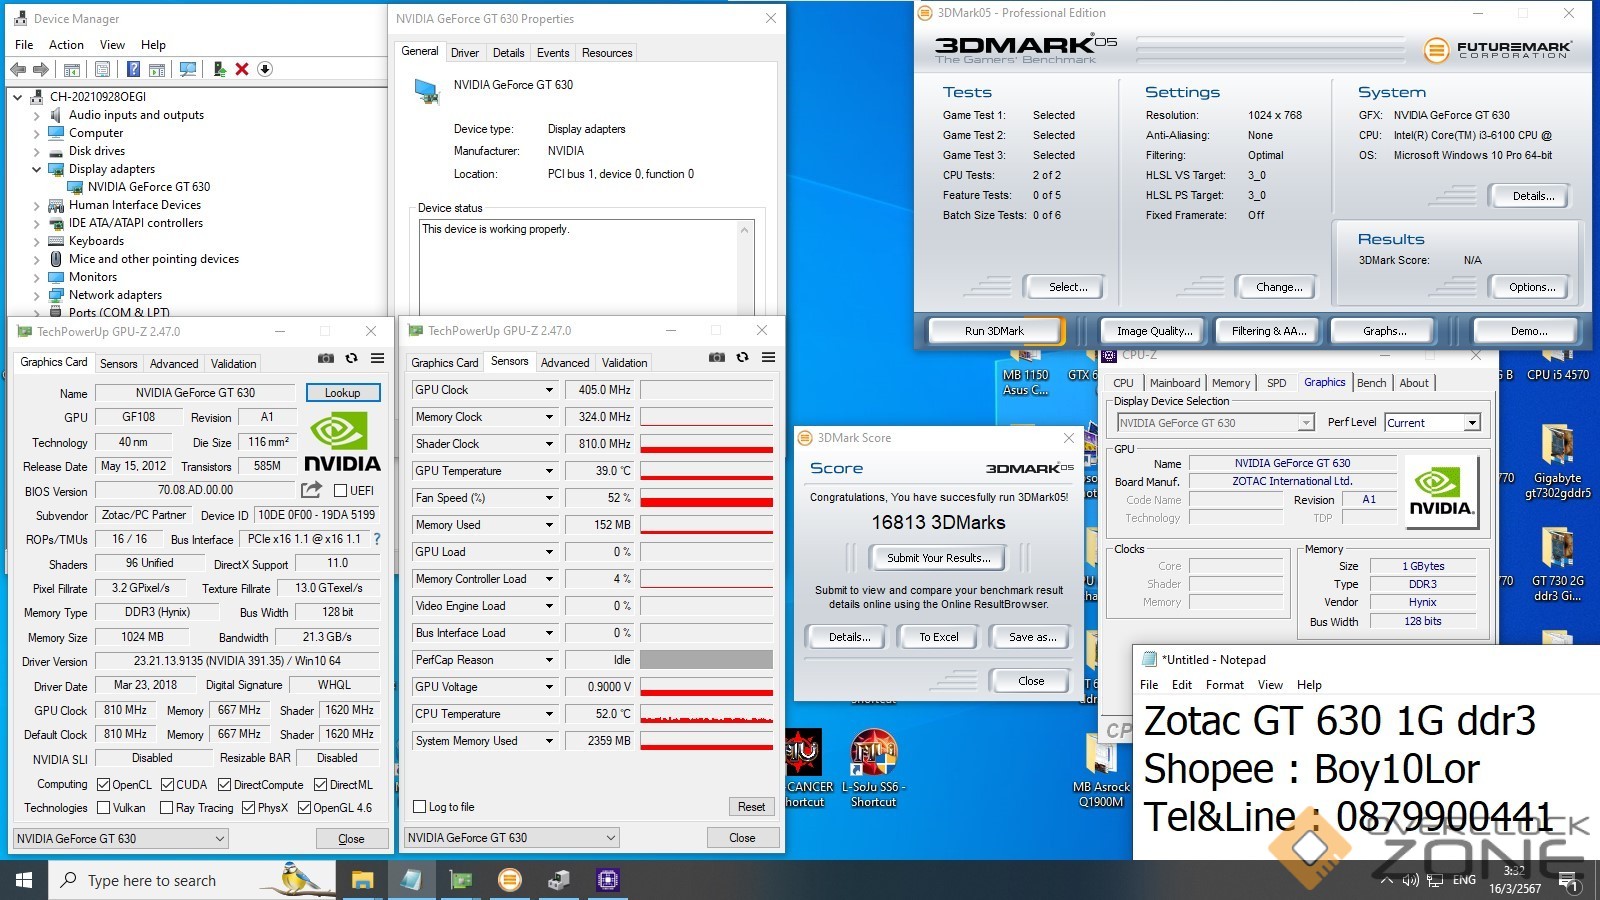The width and height of the screenshot is (1600, 900).
Task: Open File Explorer from the taskbar
Action: [362, 880]
